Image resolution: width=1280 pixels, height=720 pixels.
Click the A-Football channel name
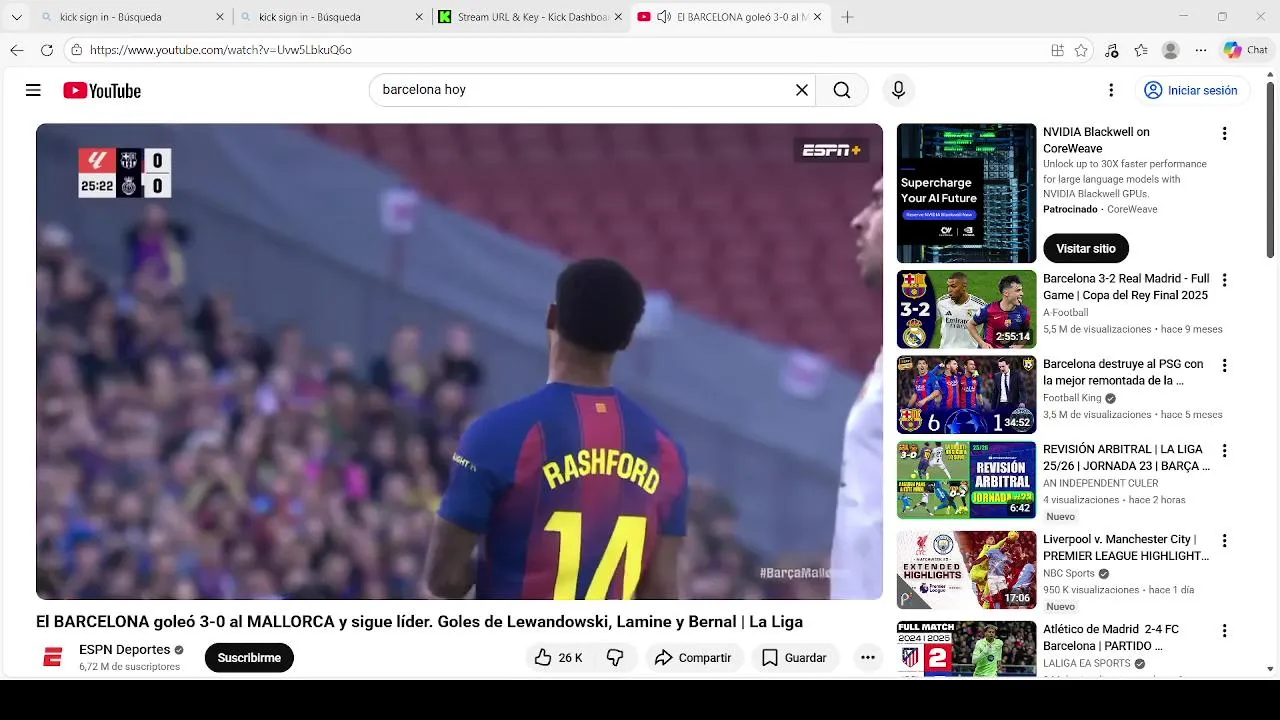[x=1065, y=313]
